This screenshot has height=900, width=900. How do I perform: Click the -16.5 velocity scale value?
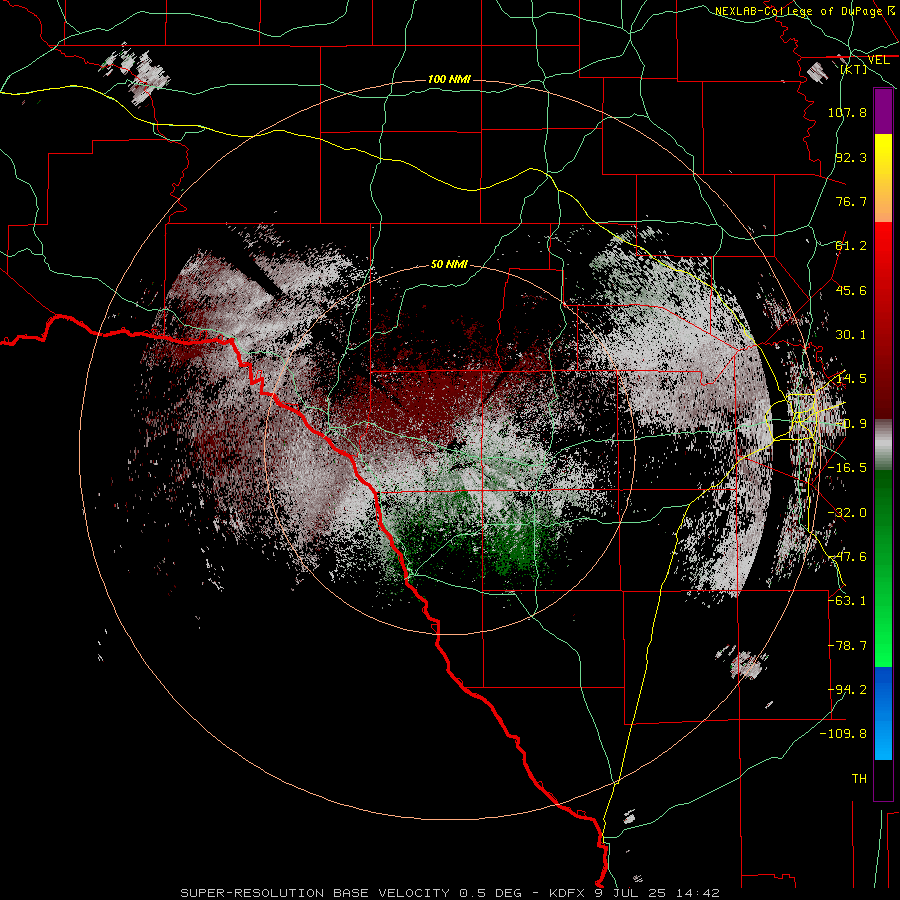[x=847, y=467]
